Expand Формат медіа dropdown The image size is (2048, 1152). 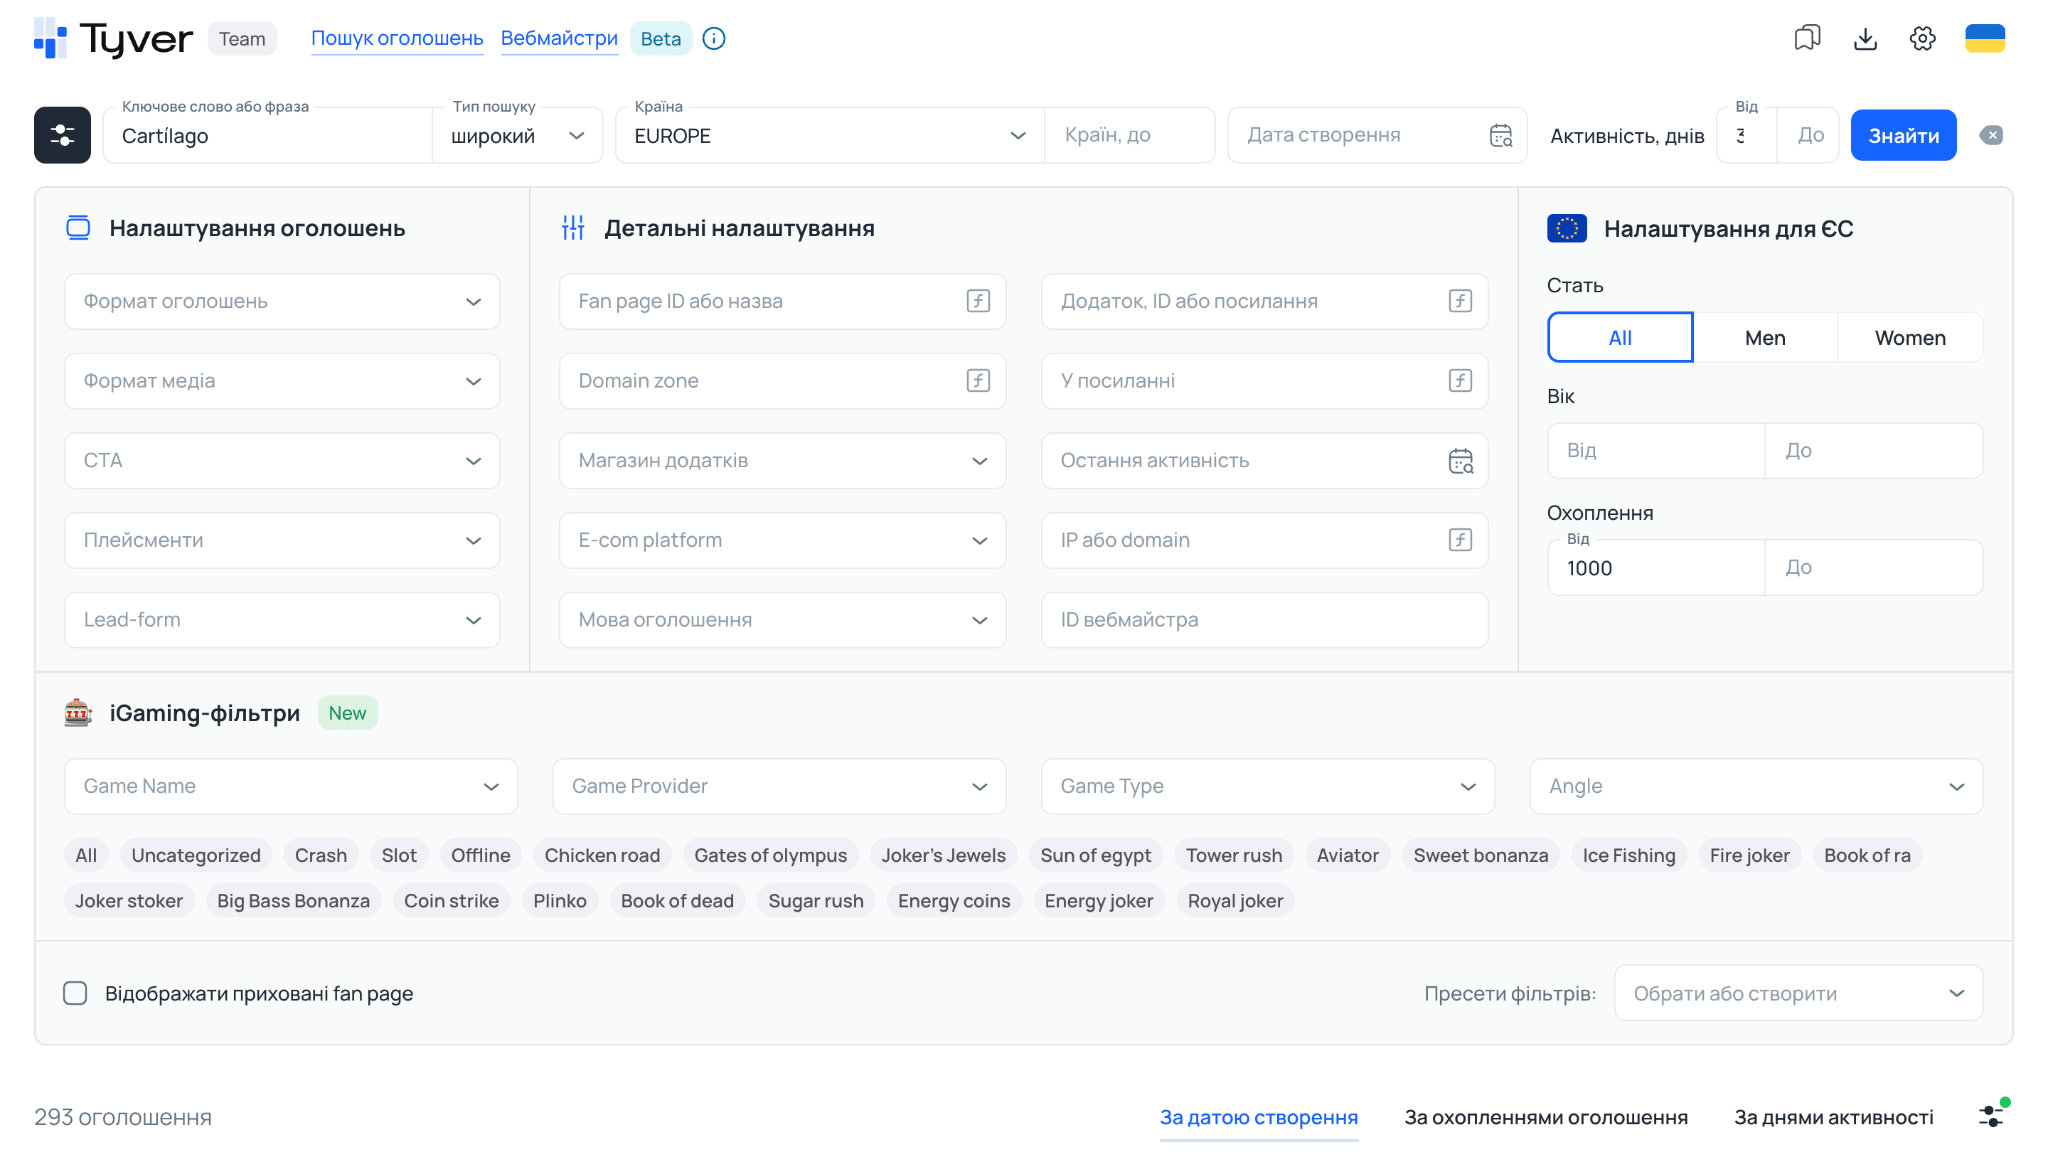(282, 381)
